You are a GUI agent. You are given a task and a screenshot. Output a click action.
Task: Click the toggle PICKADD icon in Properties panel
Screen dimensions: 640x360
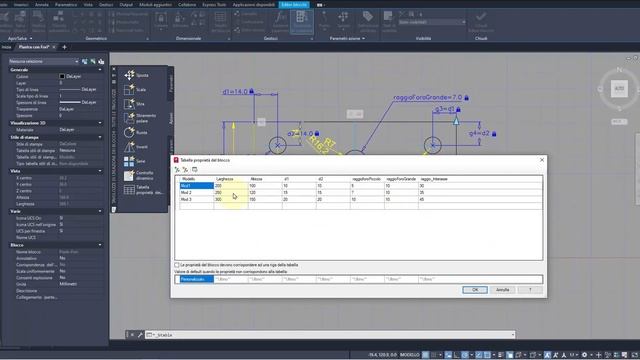[84, 61]
